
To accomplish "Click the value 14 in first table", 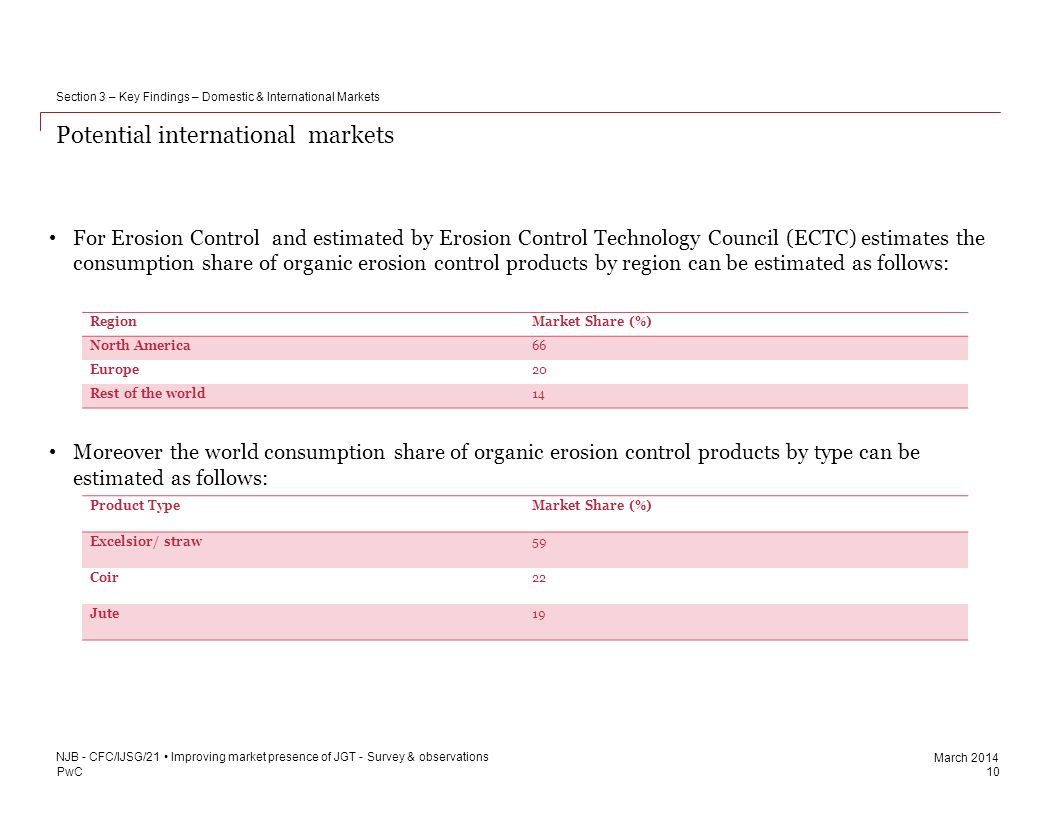I will pyautogui.click(x=538, y=395).
